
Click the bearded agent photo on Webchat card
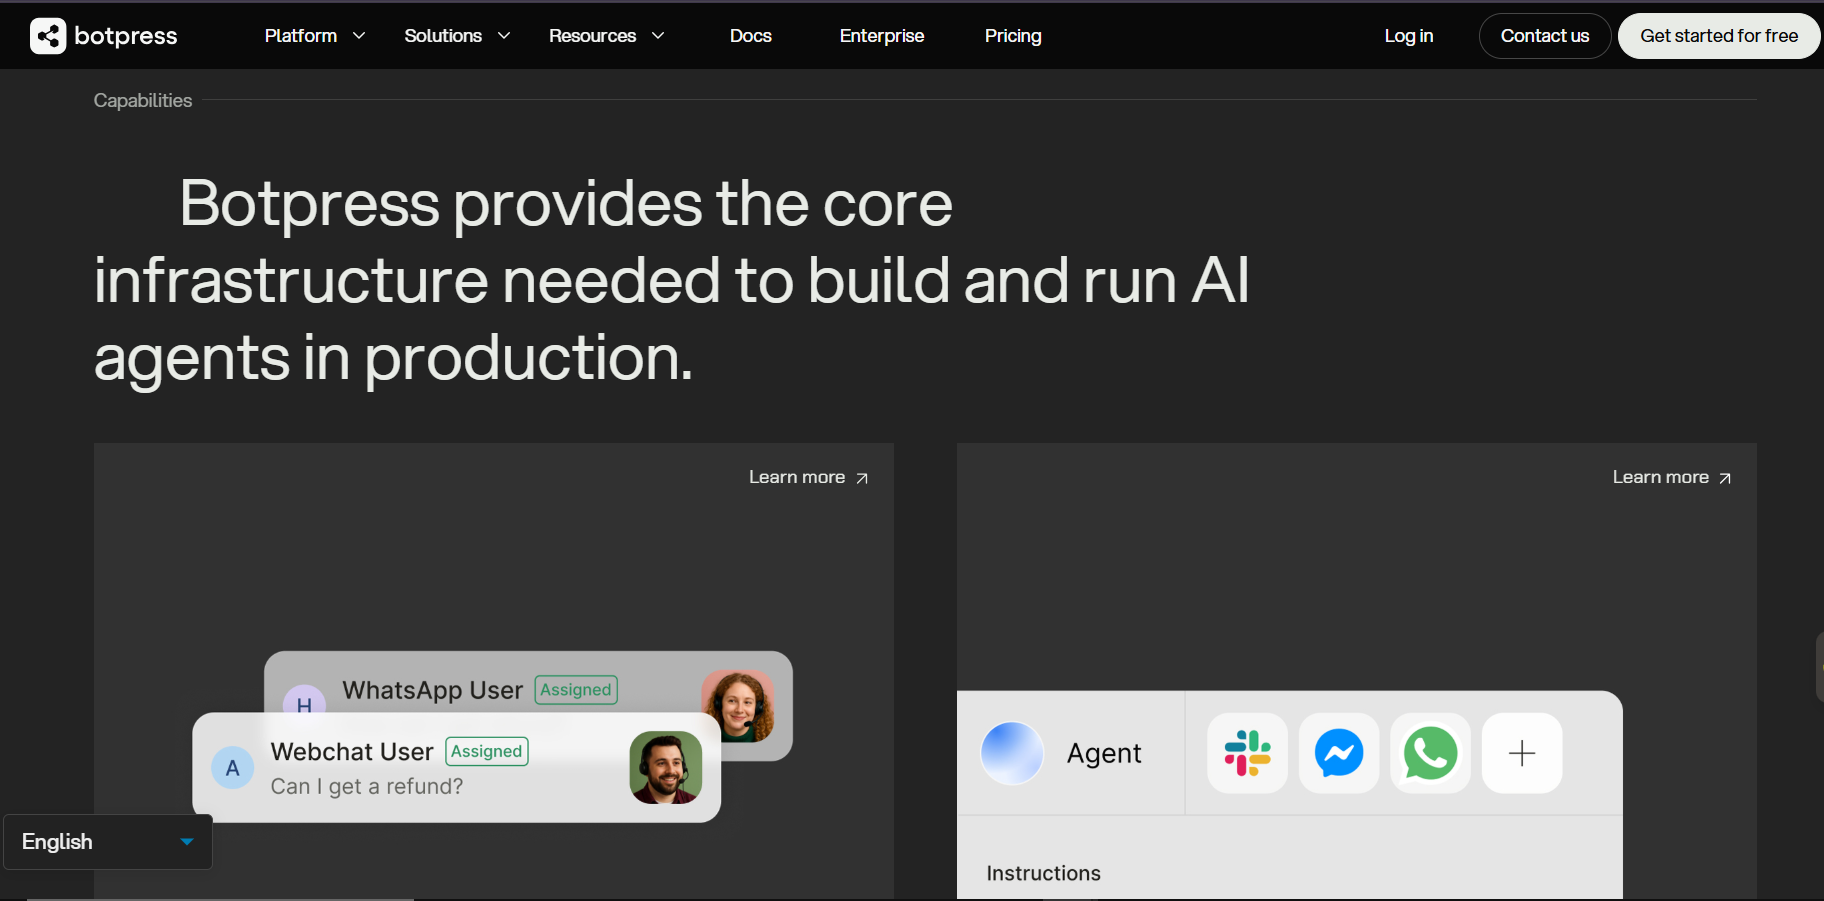tap(666, 768)
